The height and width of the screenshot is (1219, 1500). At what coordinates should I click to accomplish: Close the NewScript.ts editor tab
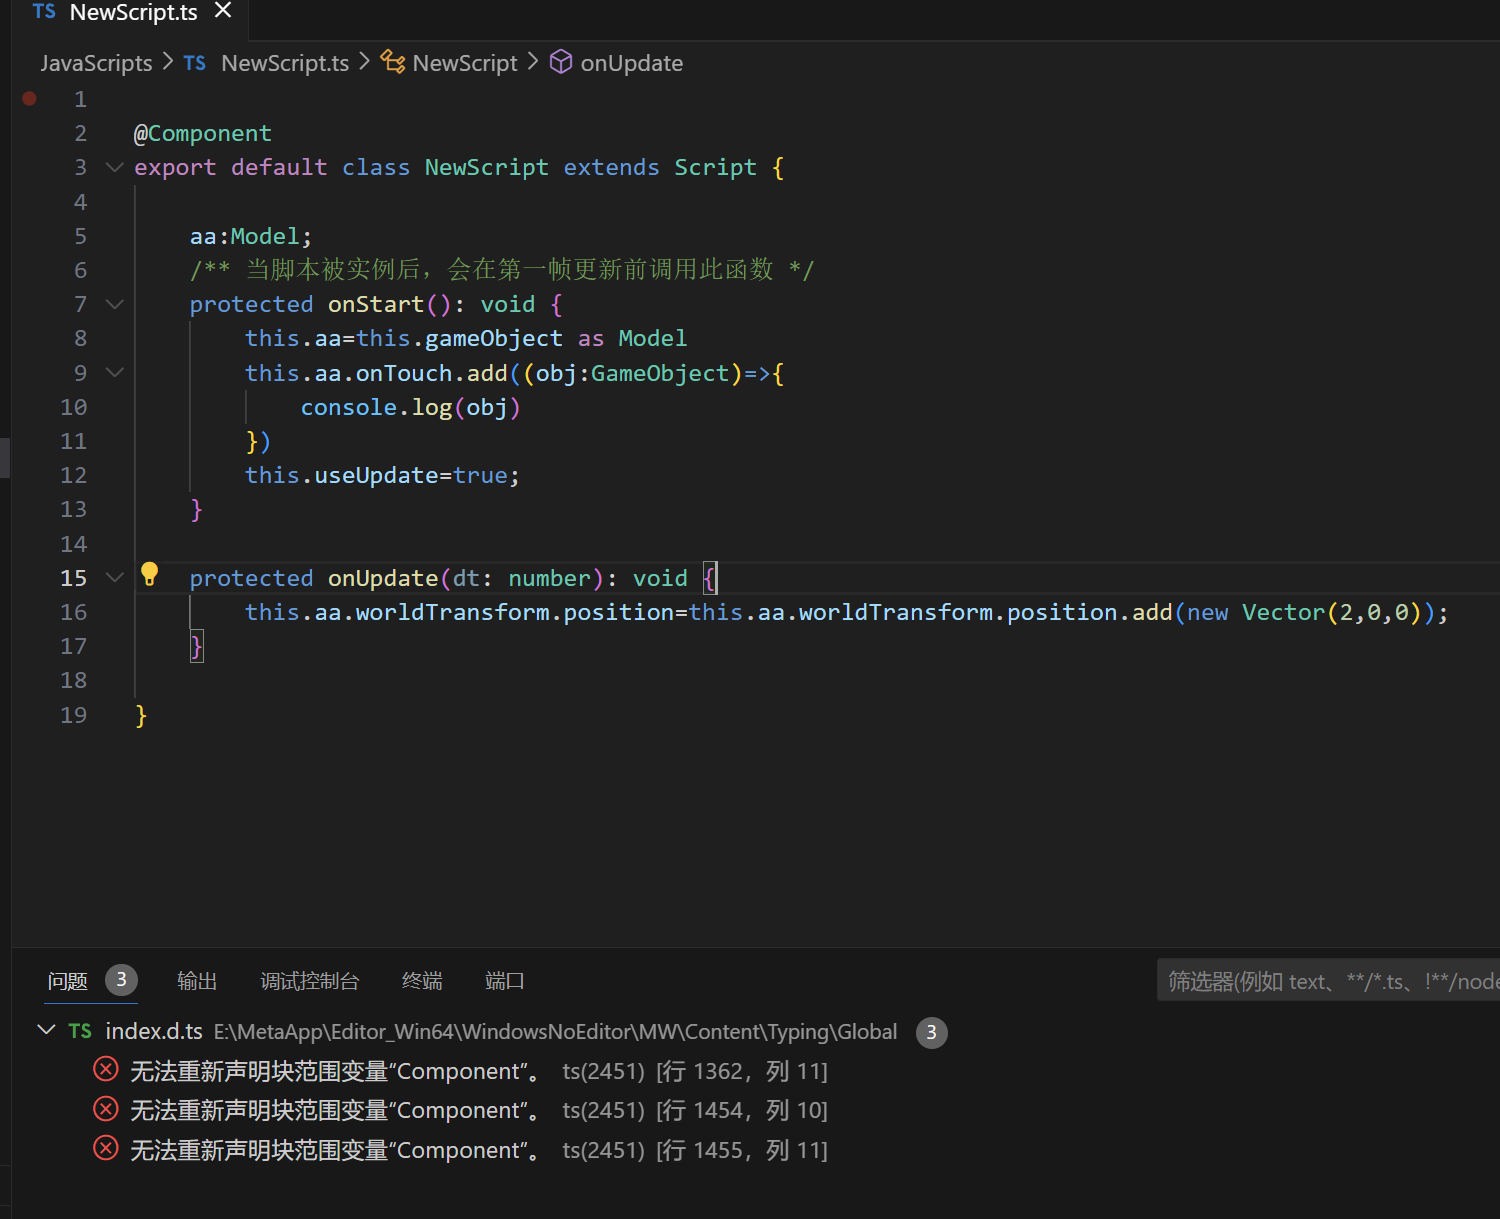223,11
